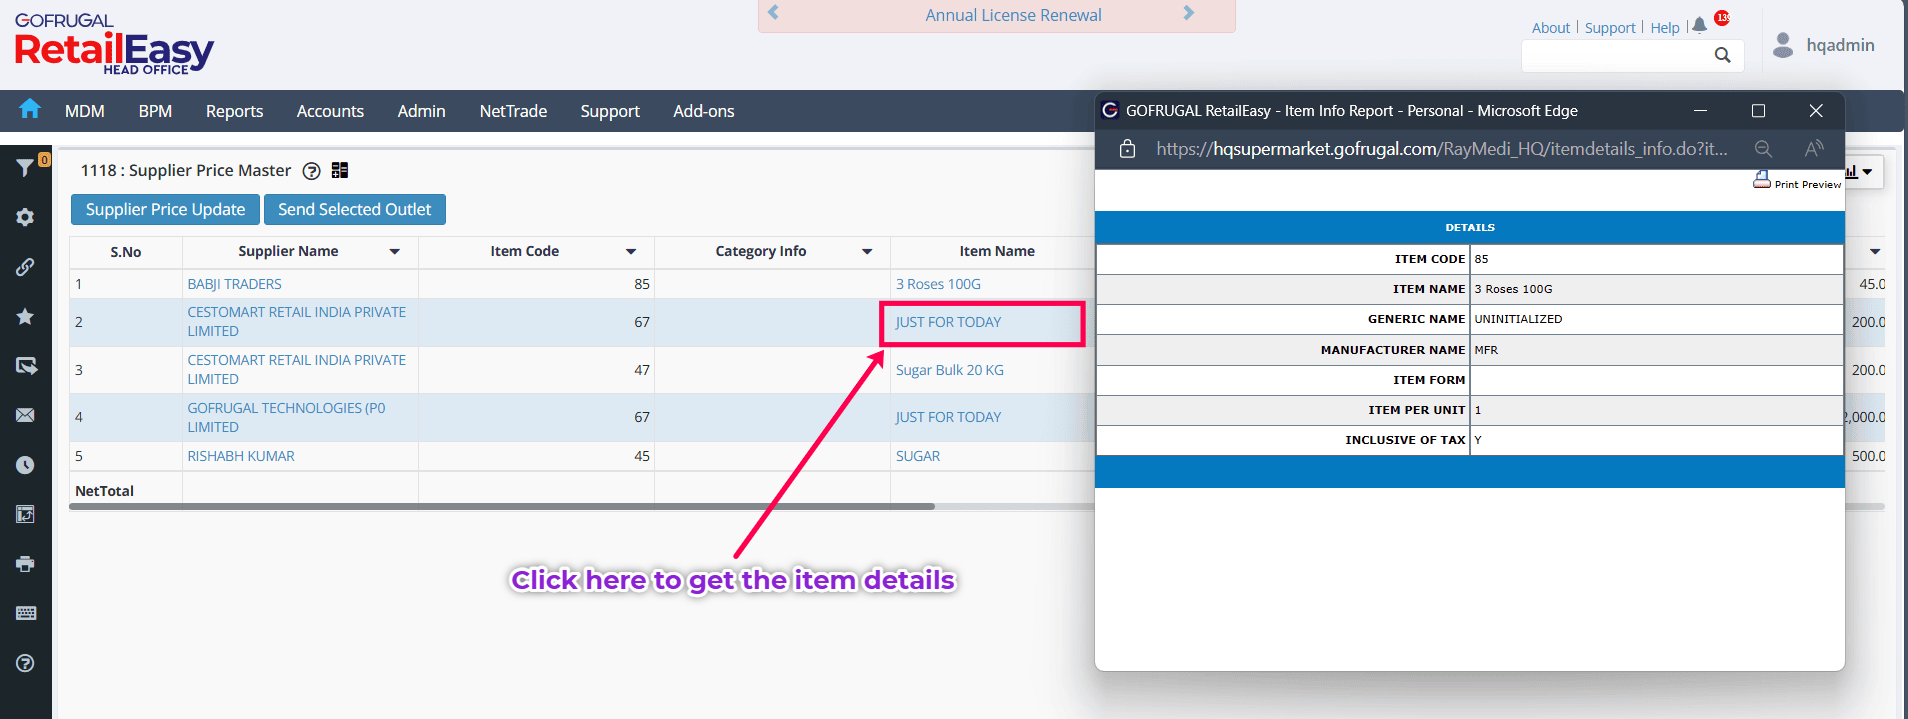Click the Read aloud icon in Edge address bar
This screenshot has width=1908, height=719.
[1814, 149]
